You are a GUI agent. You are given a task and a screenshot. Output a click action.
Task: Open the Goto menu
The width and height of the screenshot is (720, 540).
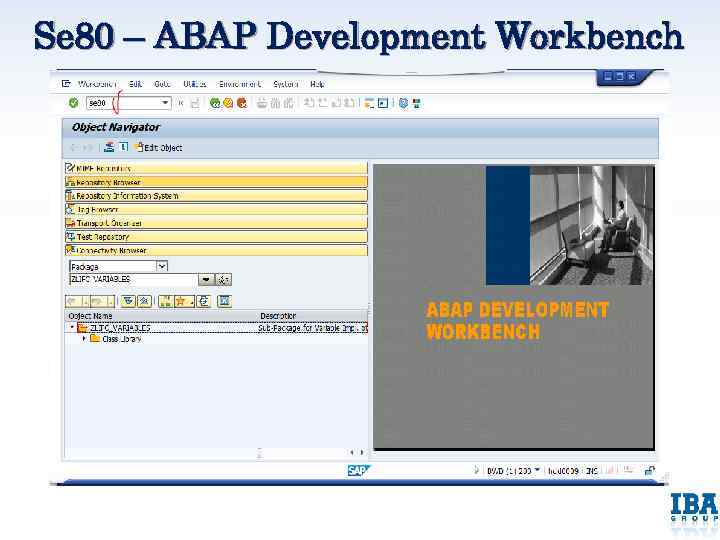[x=162, y=84]
